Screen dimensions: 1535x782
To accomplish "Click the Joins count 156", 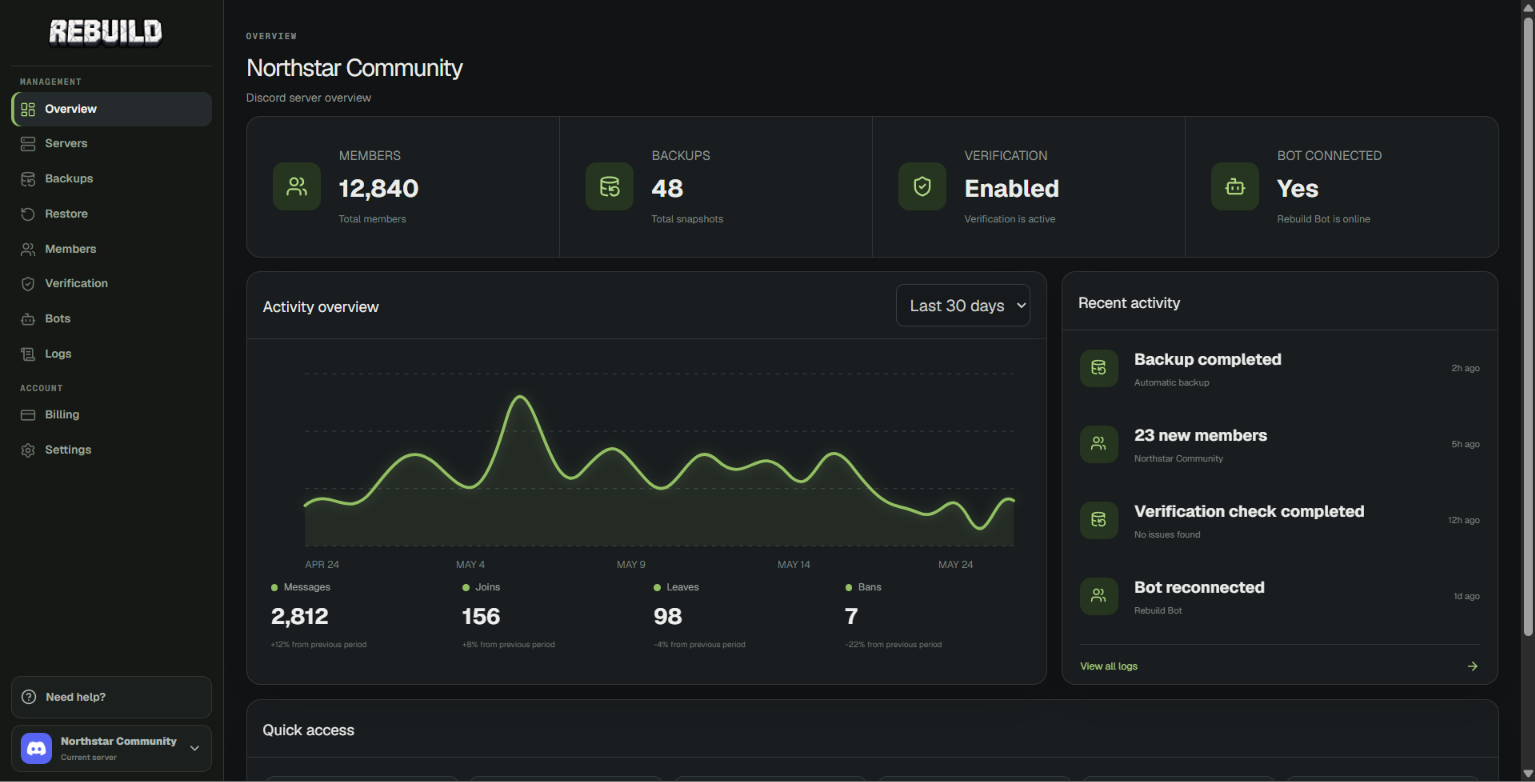I will [481, 616].
